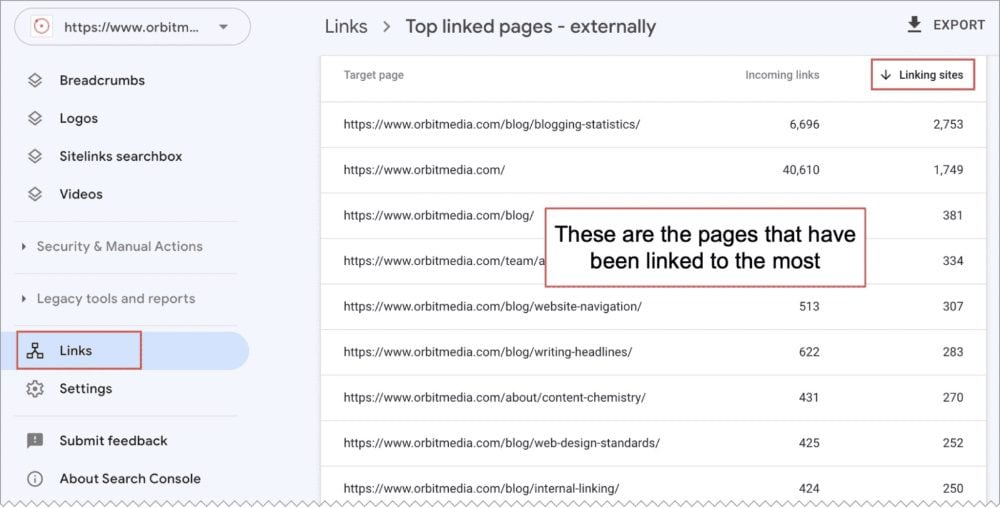Image resolution: width=1000 pixels, height=508 pixels.
Task: Click the About Search Console info icon
Action: pyautogui.click(x=35, y=479)
